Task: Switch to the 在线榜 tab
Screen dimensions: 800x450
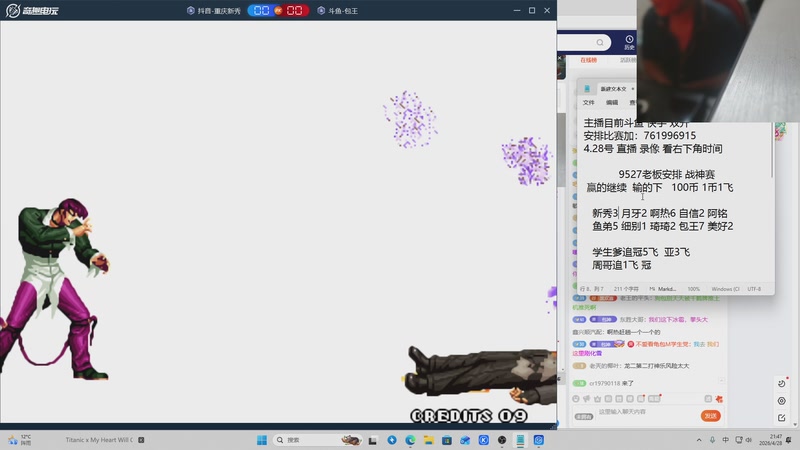Action: tap(588, 60)
